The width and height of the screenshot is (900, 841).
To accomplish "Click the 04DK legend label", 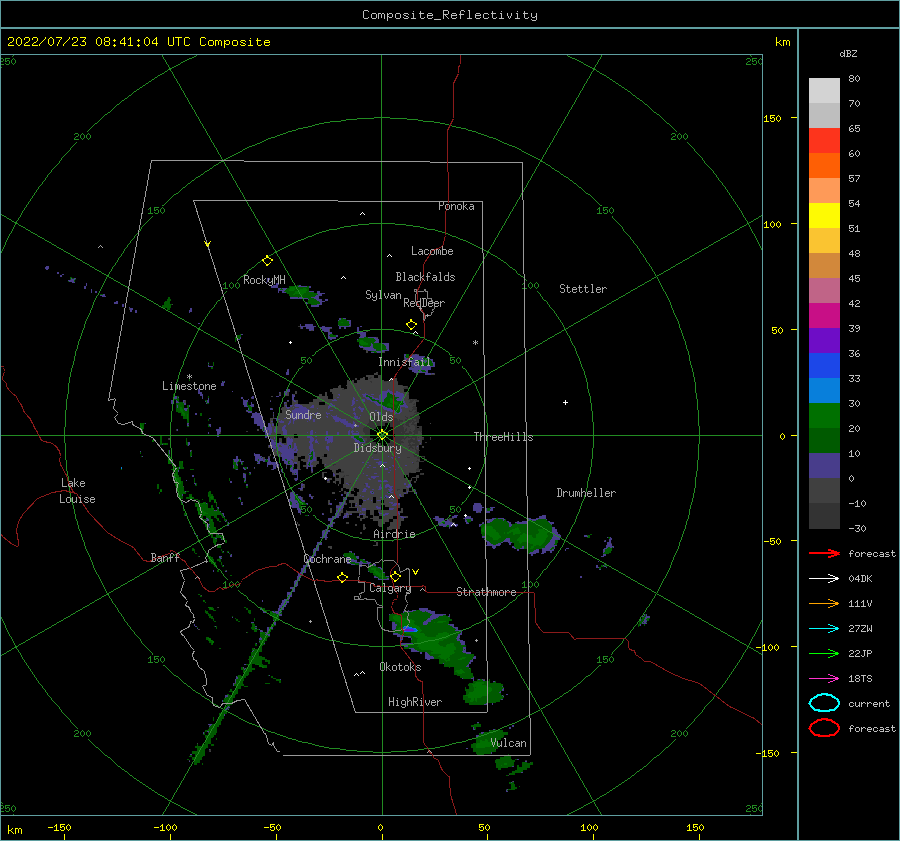I will pyautogui.click(x=860, y=579).
